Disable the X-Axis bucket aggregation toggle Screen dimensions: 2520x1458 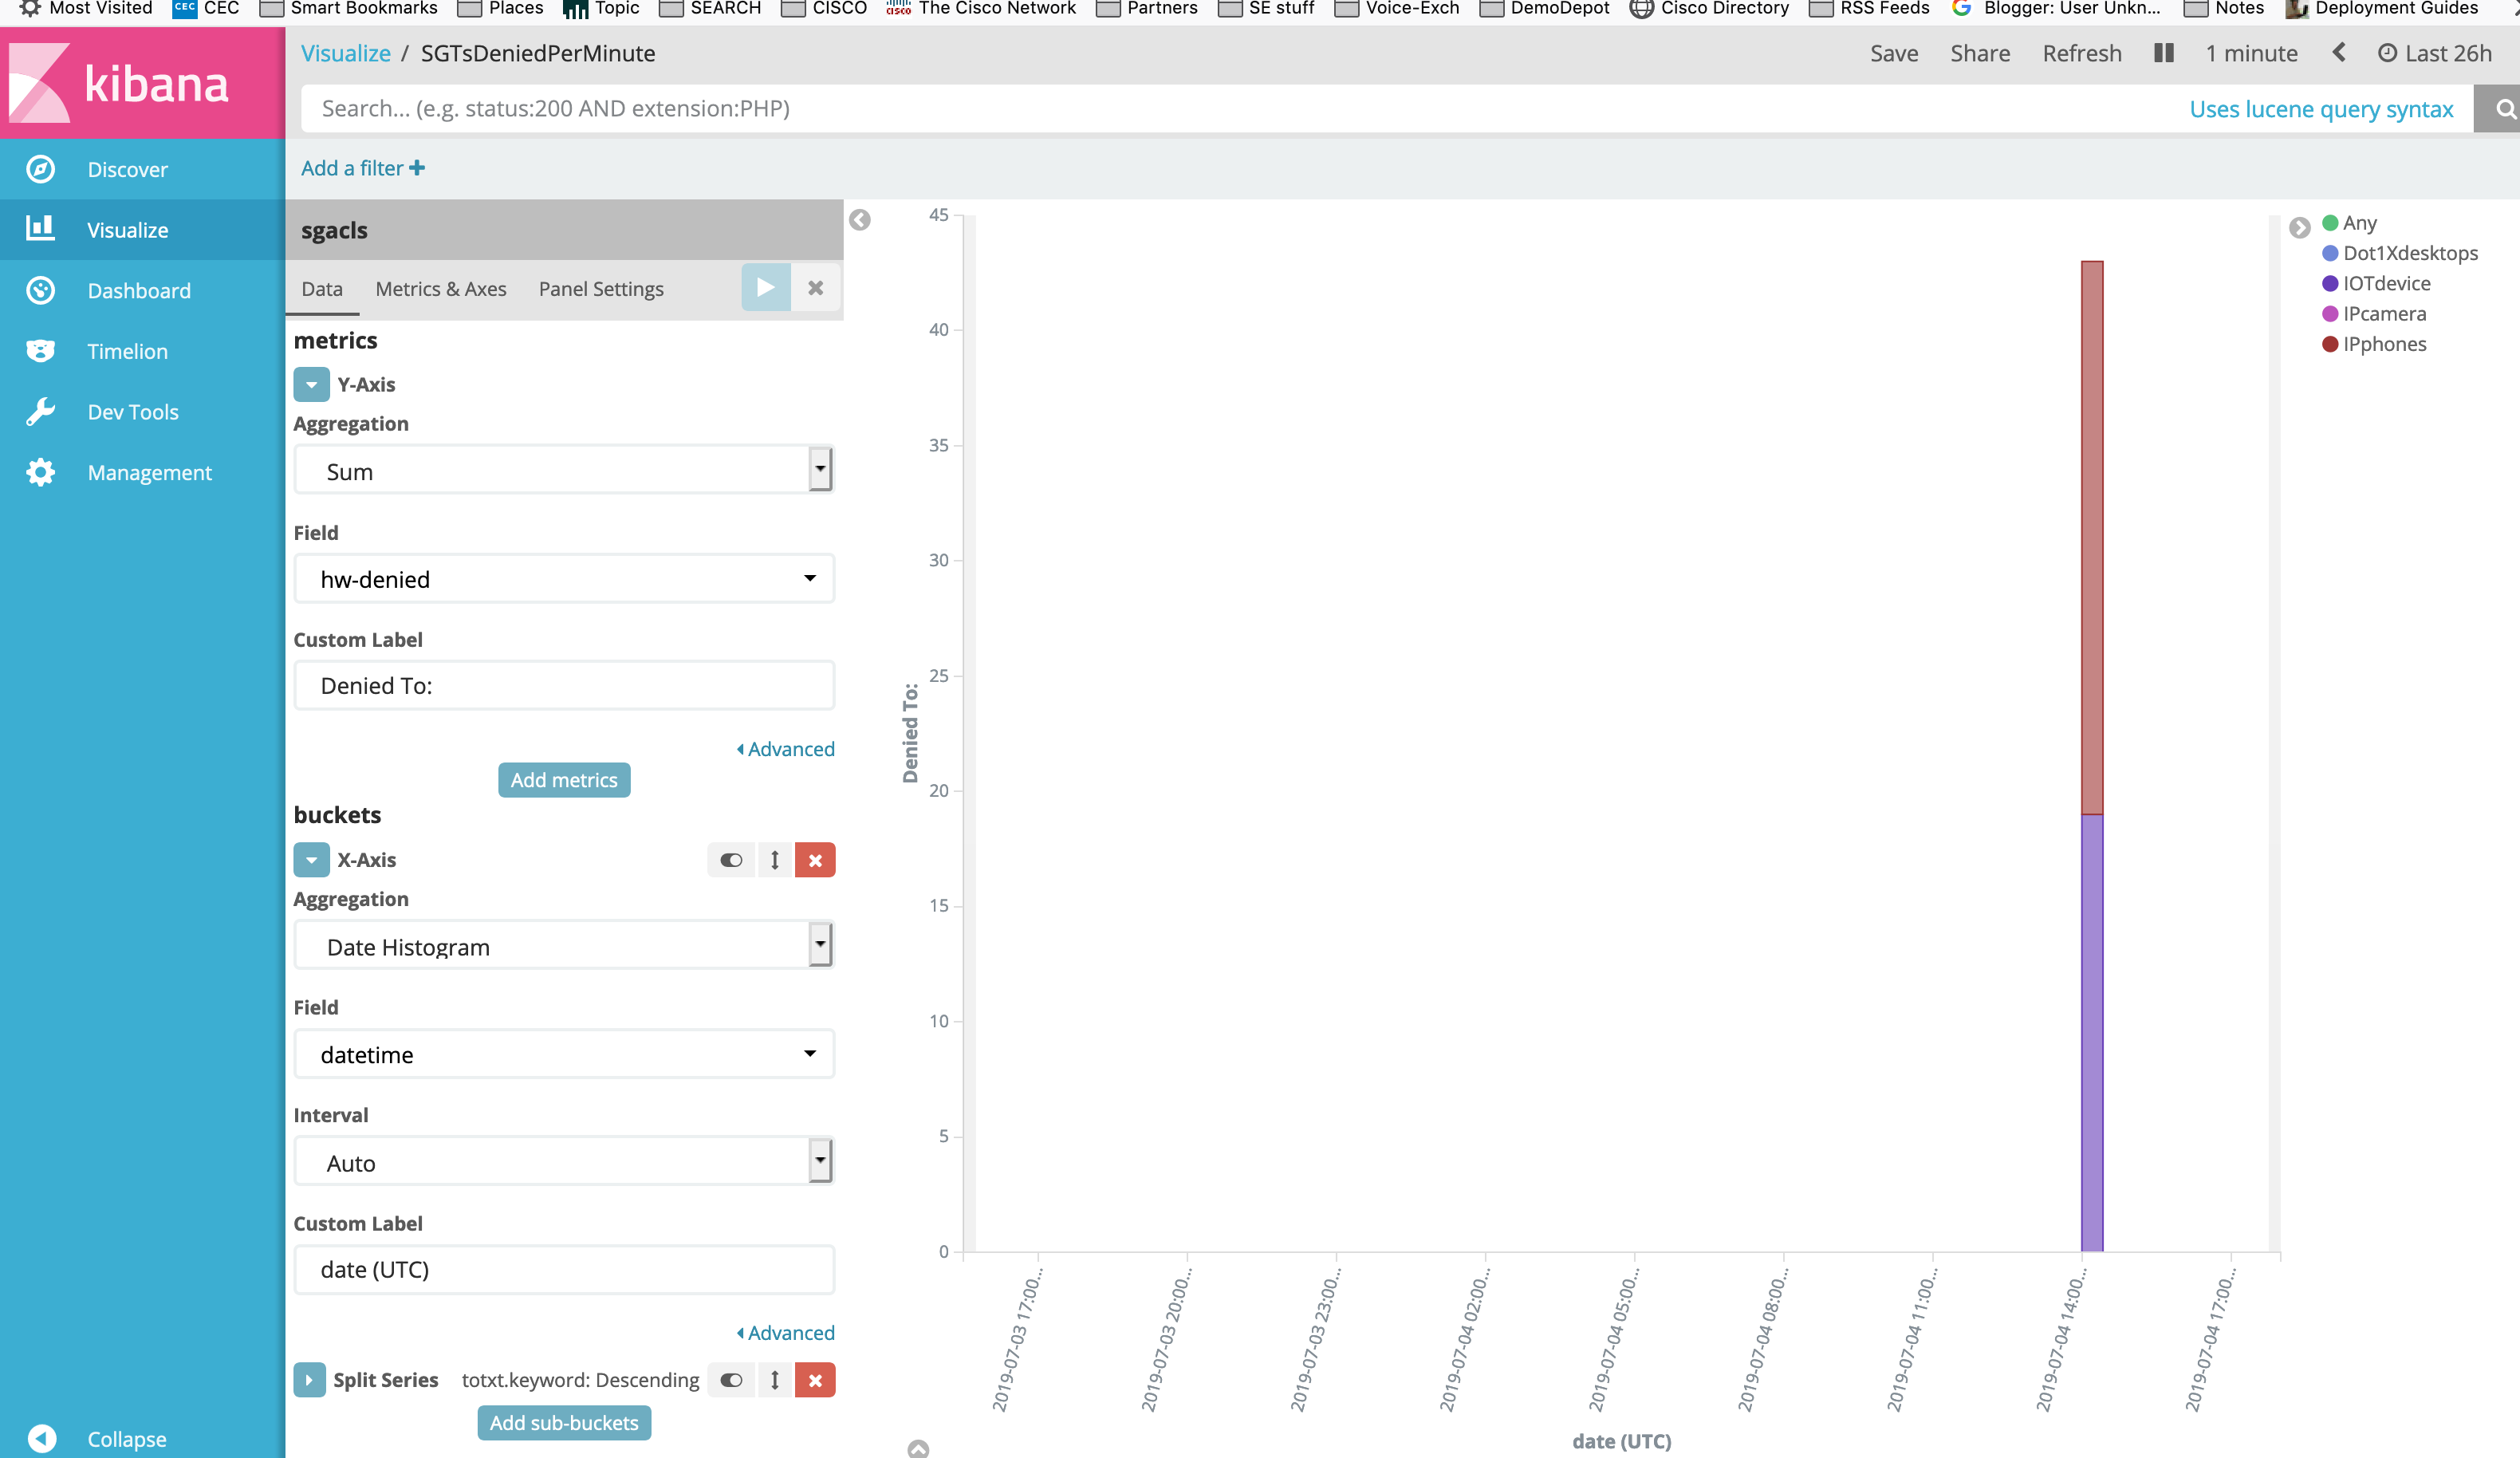tap(731, 860)
